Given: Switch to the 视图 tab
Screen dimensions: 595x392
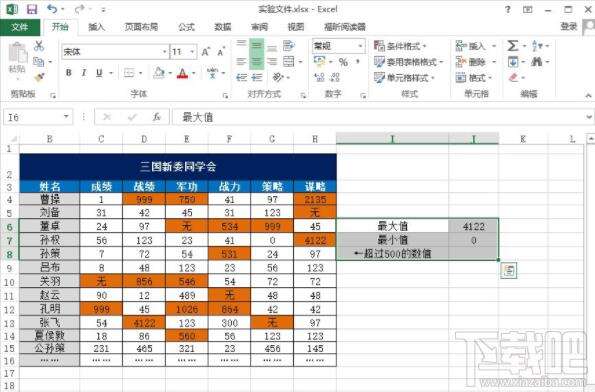Looking at the screenshot, I should [x=296, y=27].
